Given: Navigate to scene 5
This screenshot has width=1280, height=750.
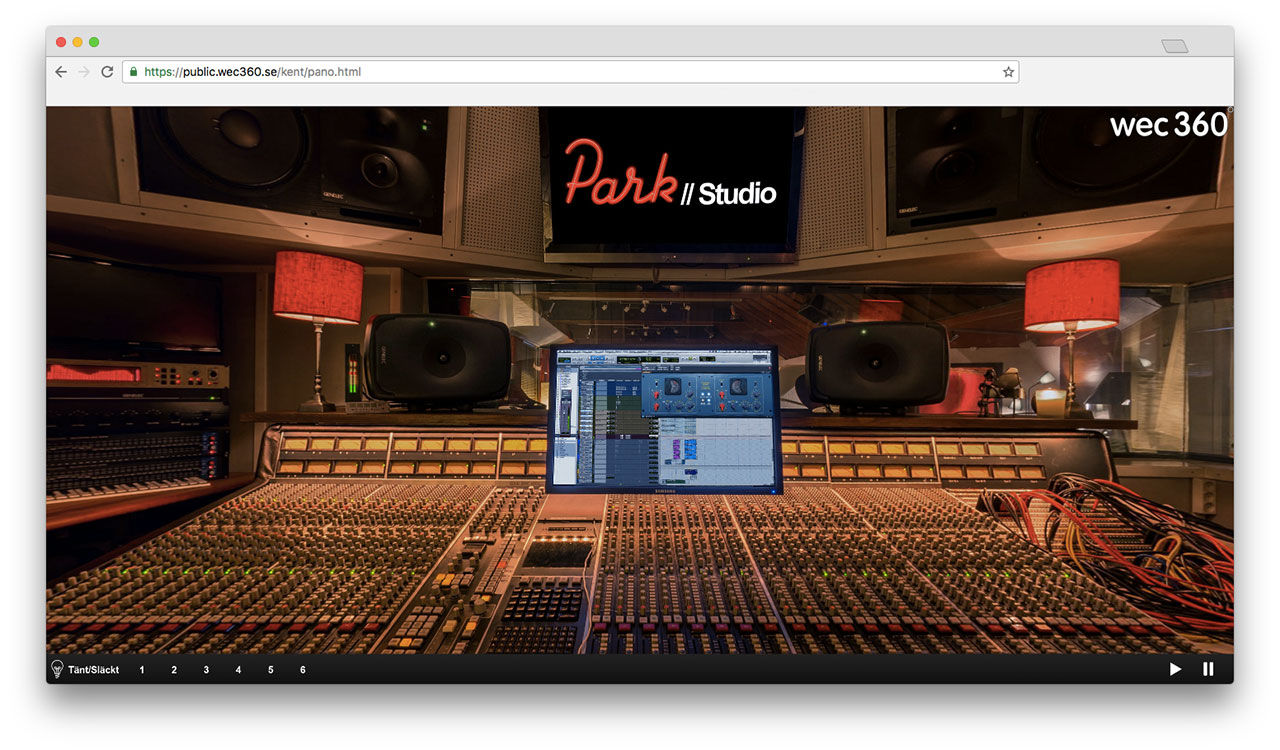Looking at the screenshot, I should click(270, 669).
